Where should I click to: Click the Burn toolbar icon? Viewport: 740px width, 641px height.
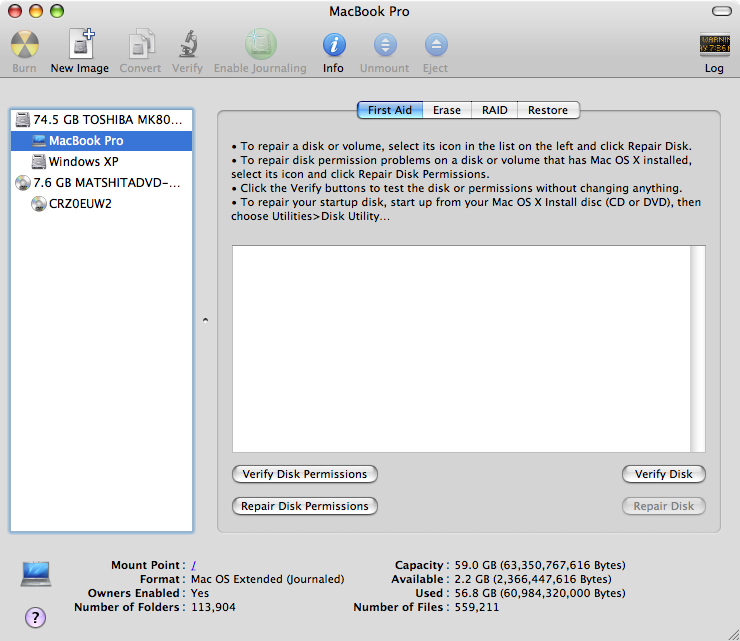25,44
